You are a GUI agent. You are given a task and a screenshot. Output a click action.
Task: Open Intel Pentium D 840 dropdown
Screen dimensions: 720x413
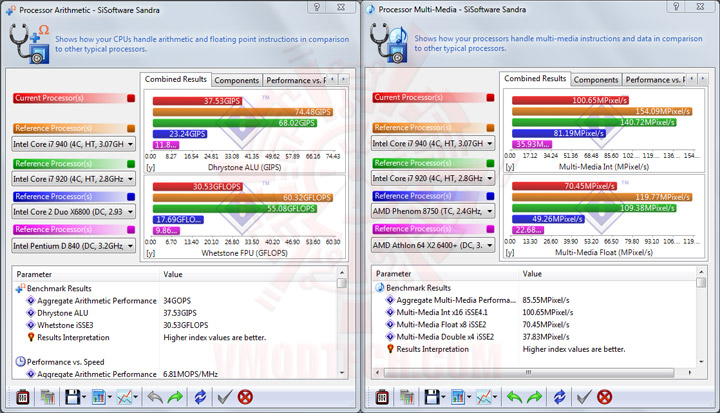pyautogui.click(x=73, y=246)
